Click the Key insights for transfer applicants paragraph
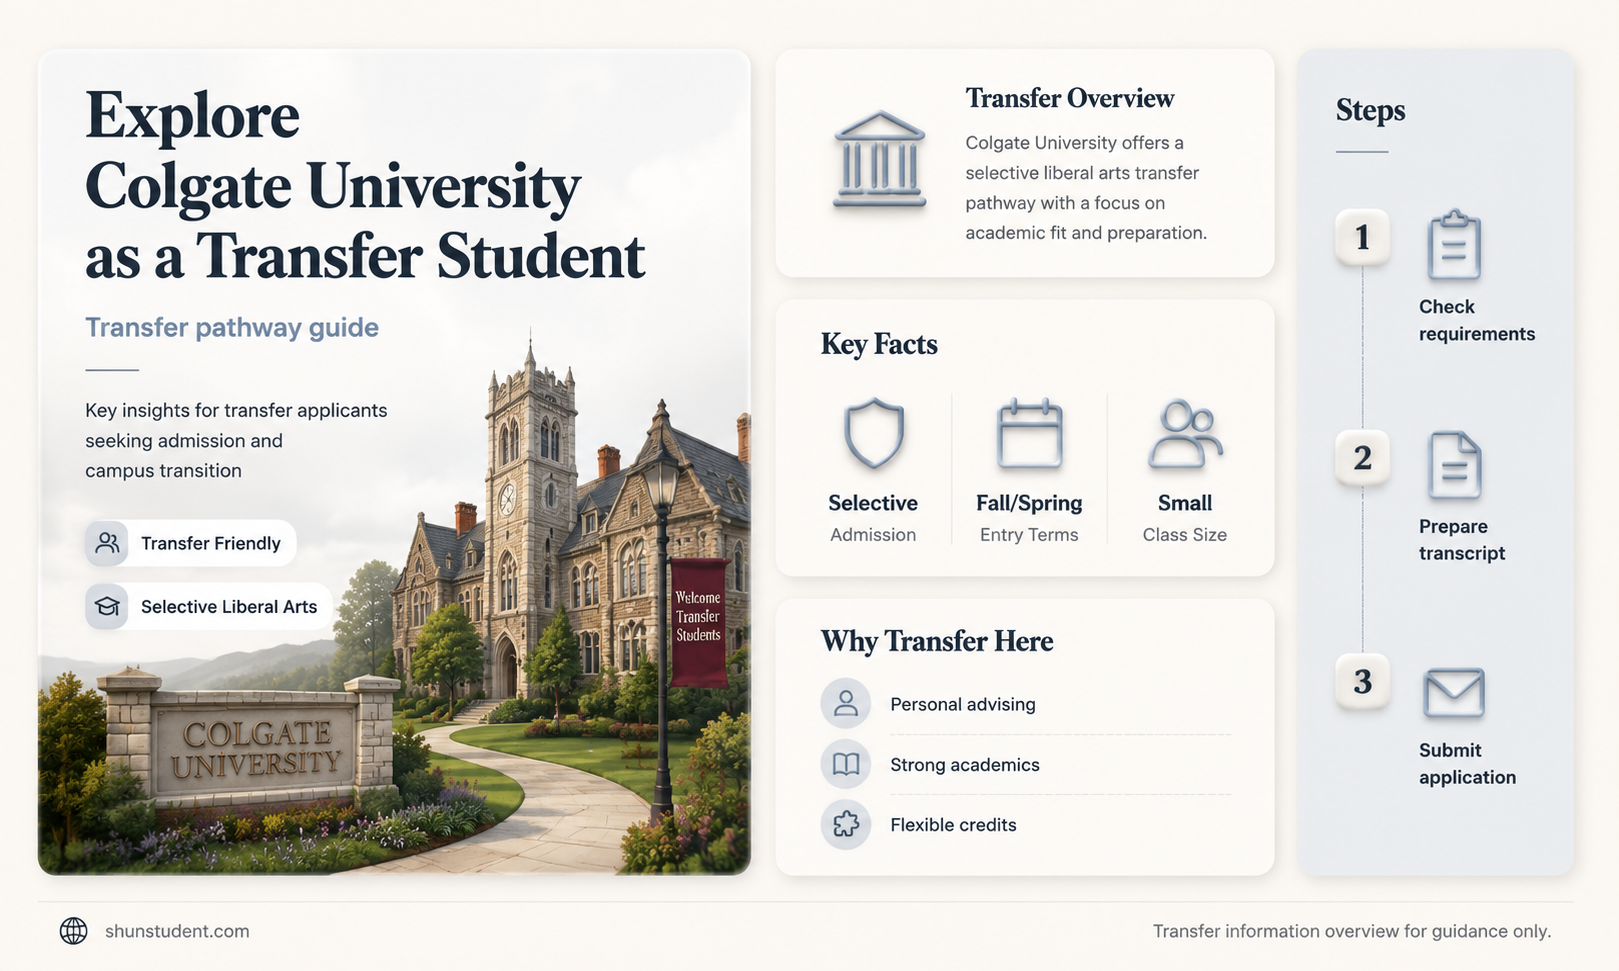1619x971 pixels. (x=236, y=440)
